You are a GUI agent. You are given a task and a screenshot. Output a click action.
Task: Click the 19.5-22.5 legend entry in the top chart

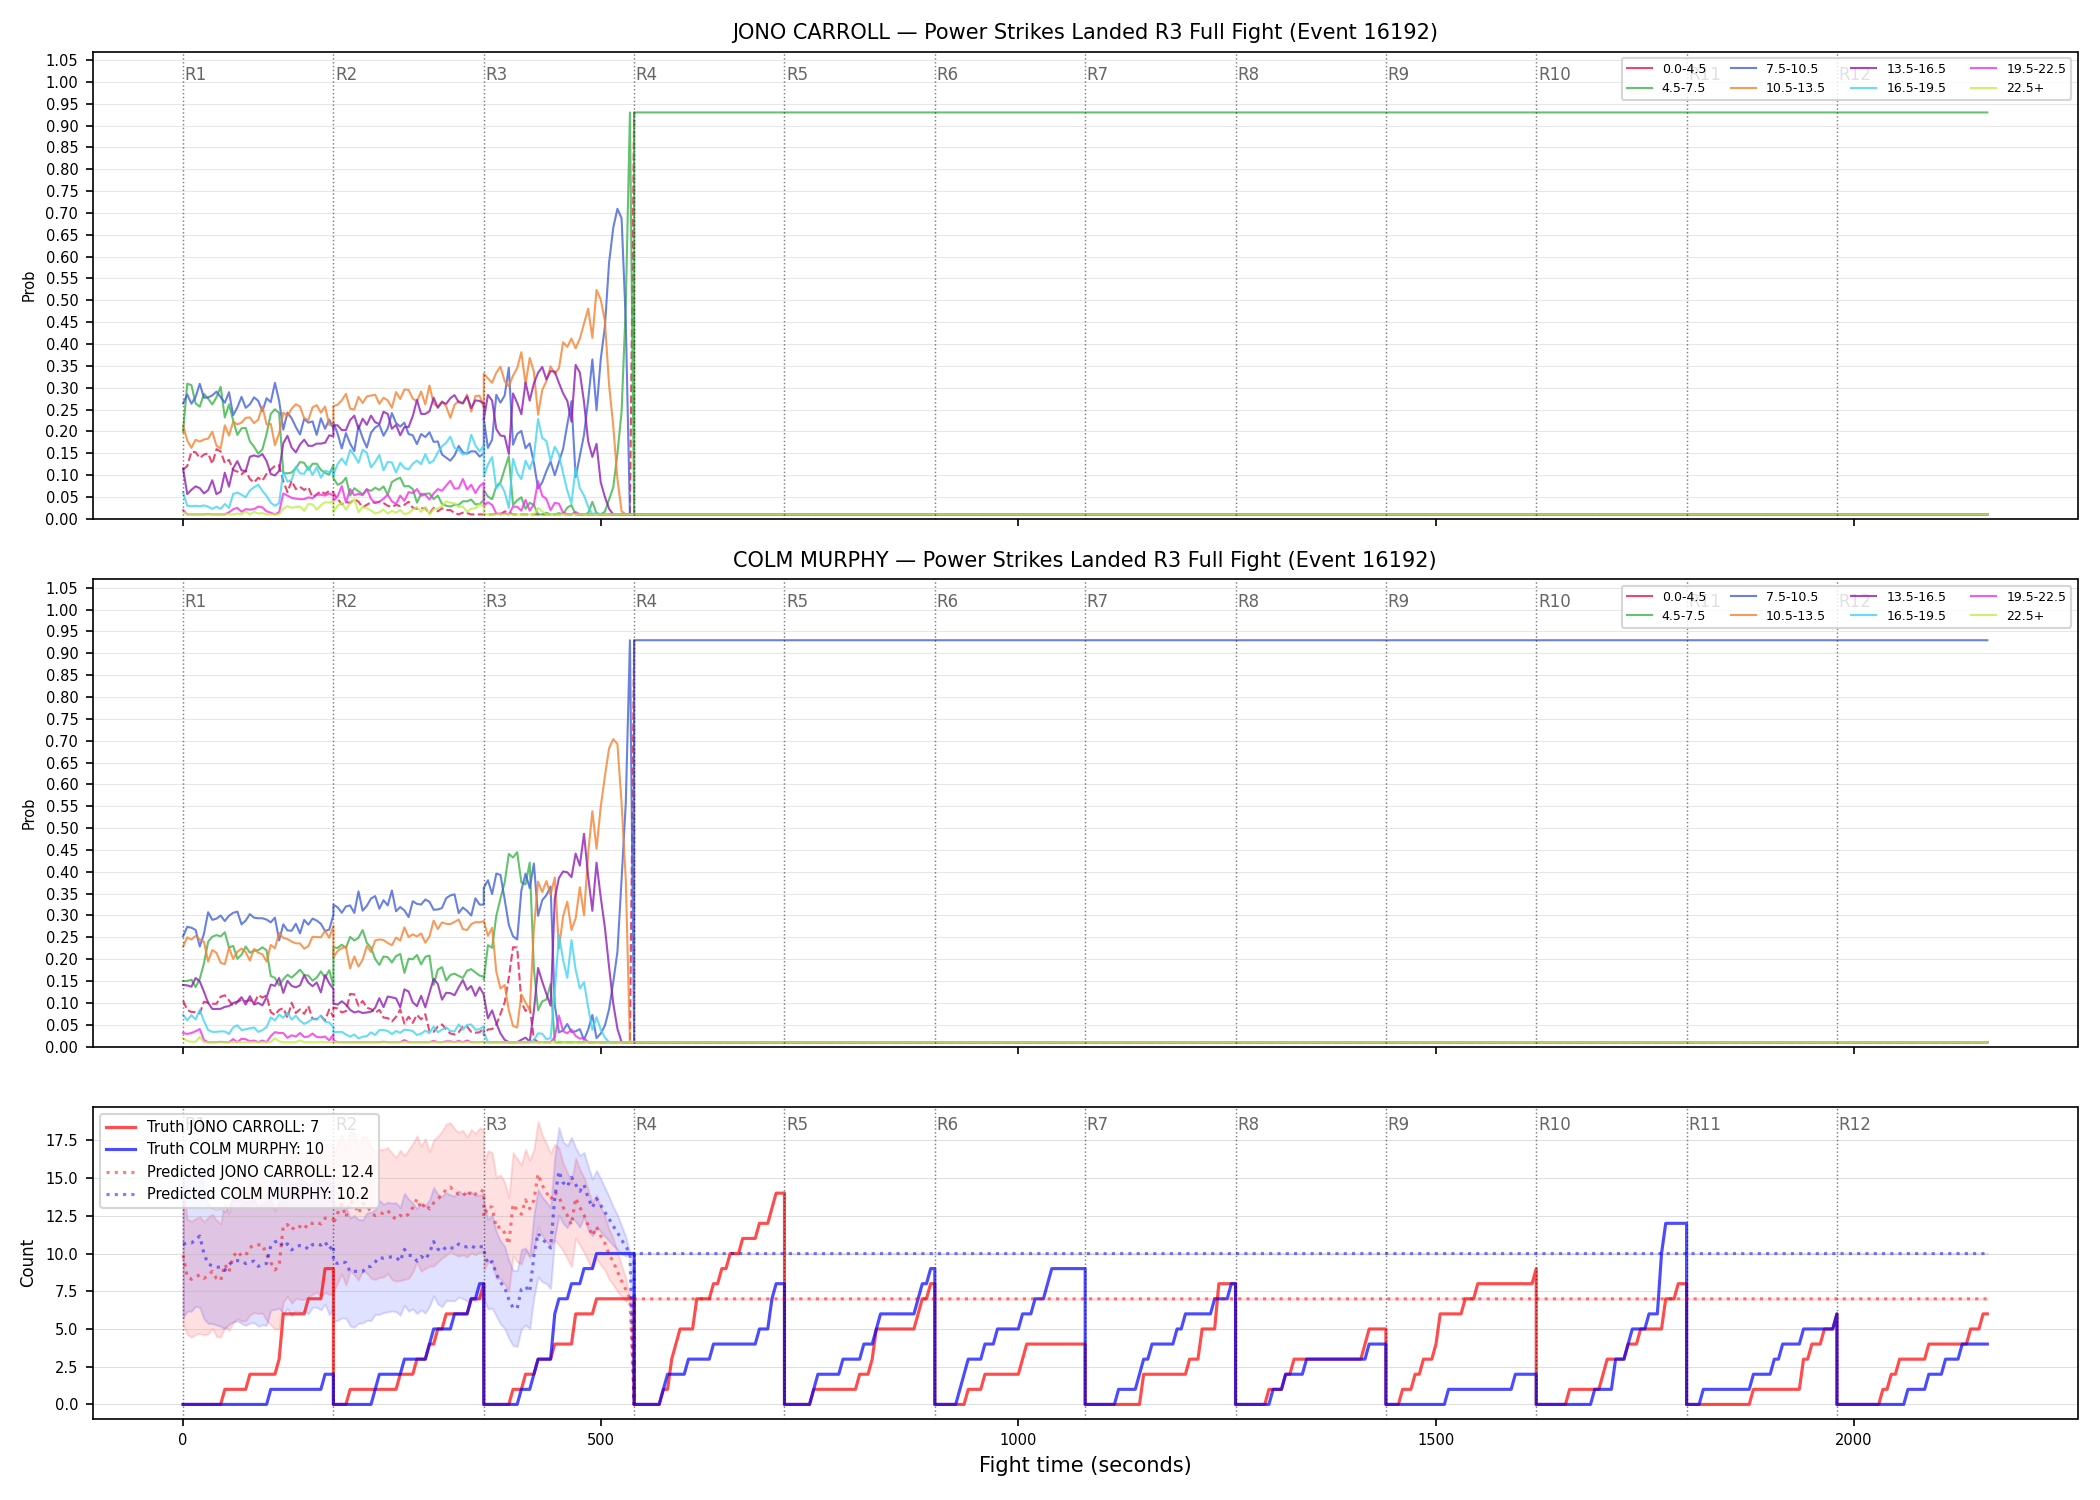(x=2017, y=69)
